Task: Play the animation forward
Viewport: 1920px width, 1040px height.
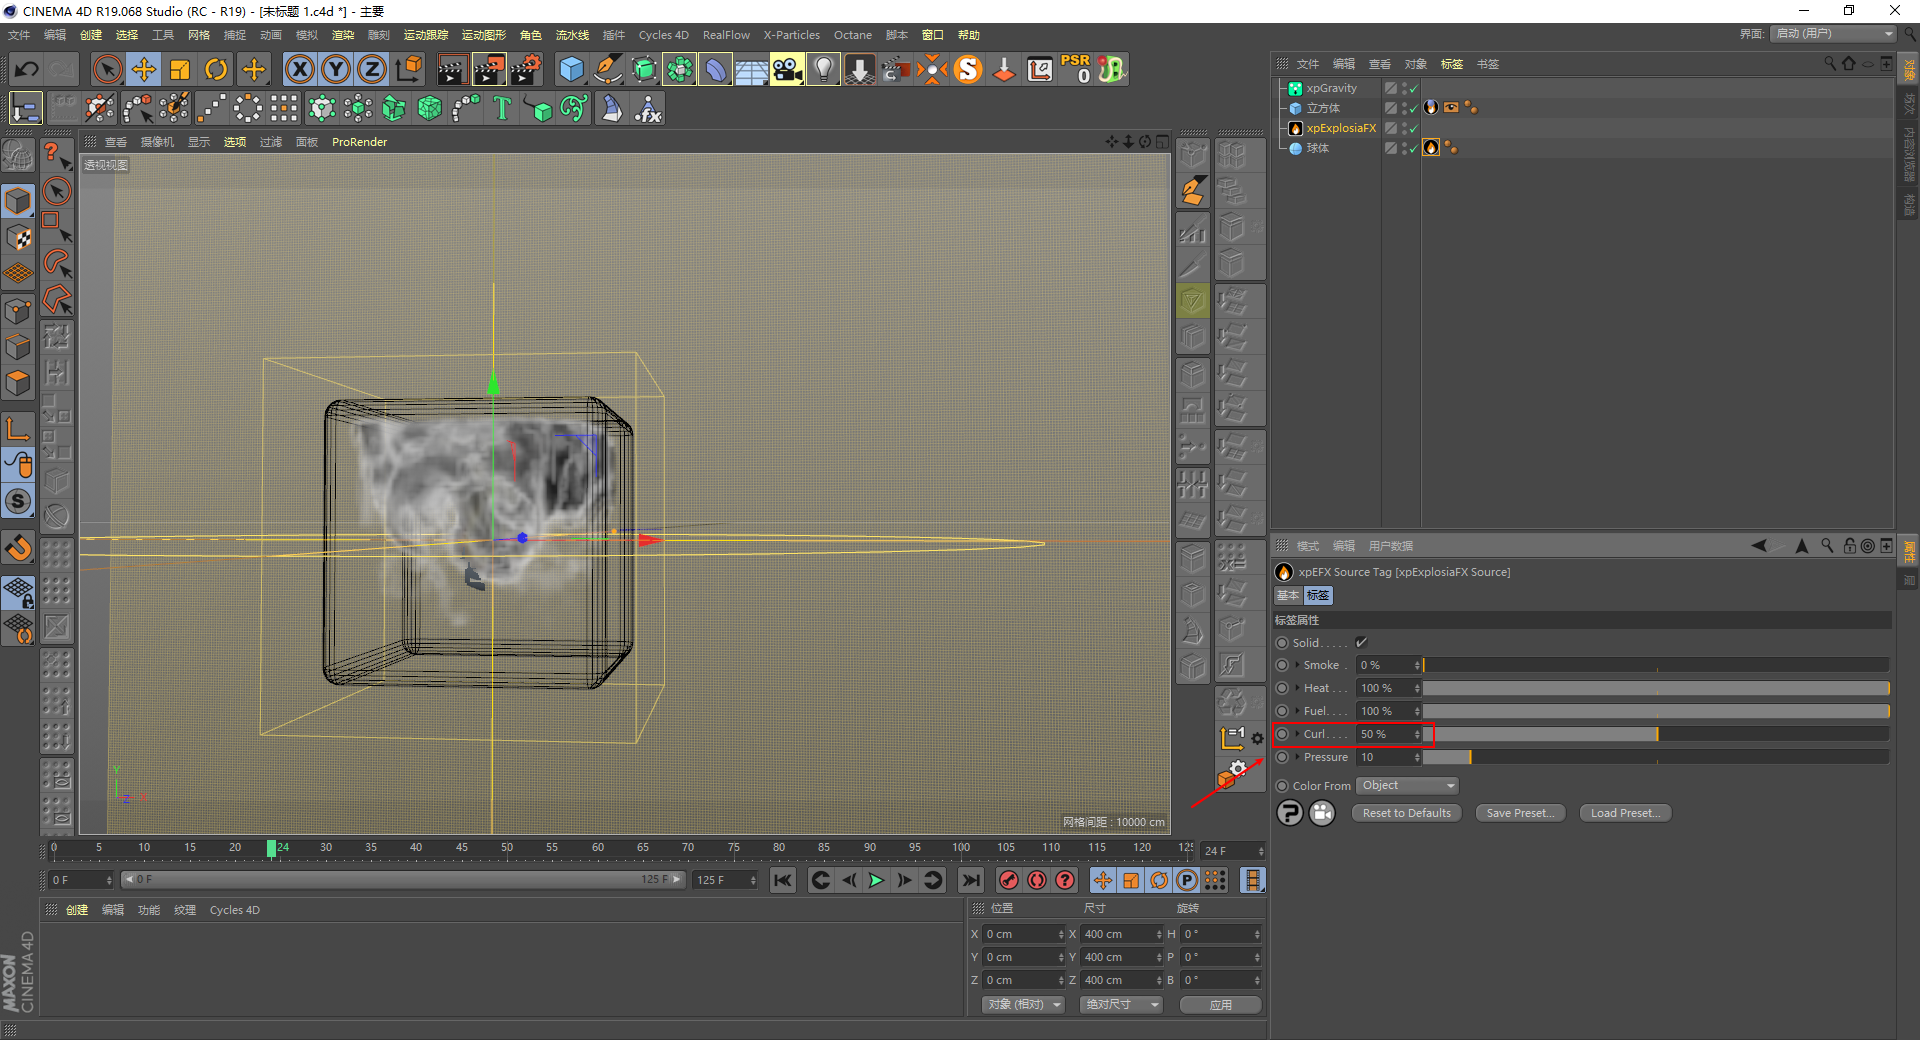Action: click(x=877, y=880)
